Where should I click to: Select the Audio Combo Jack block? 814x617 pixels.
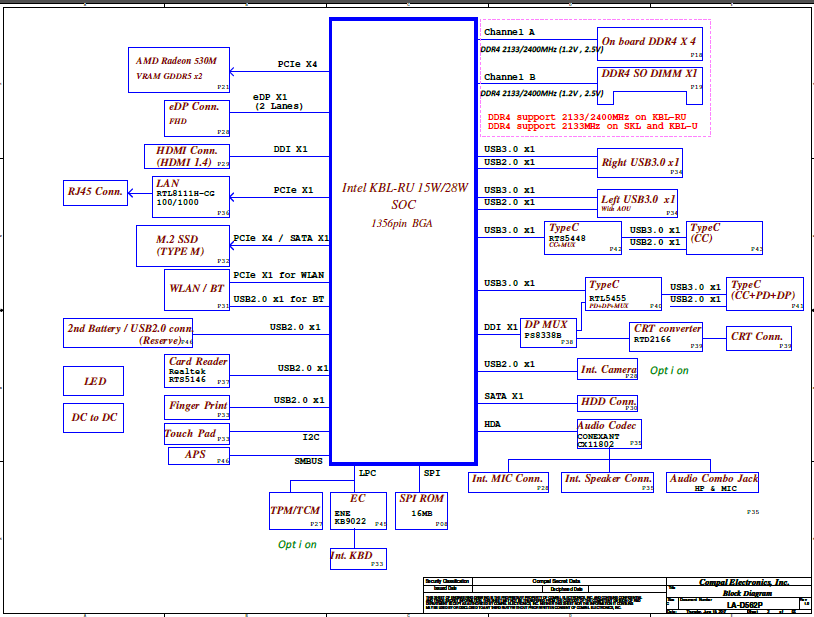point(712,482)
